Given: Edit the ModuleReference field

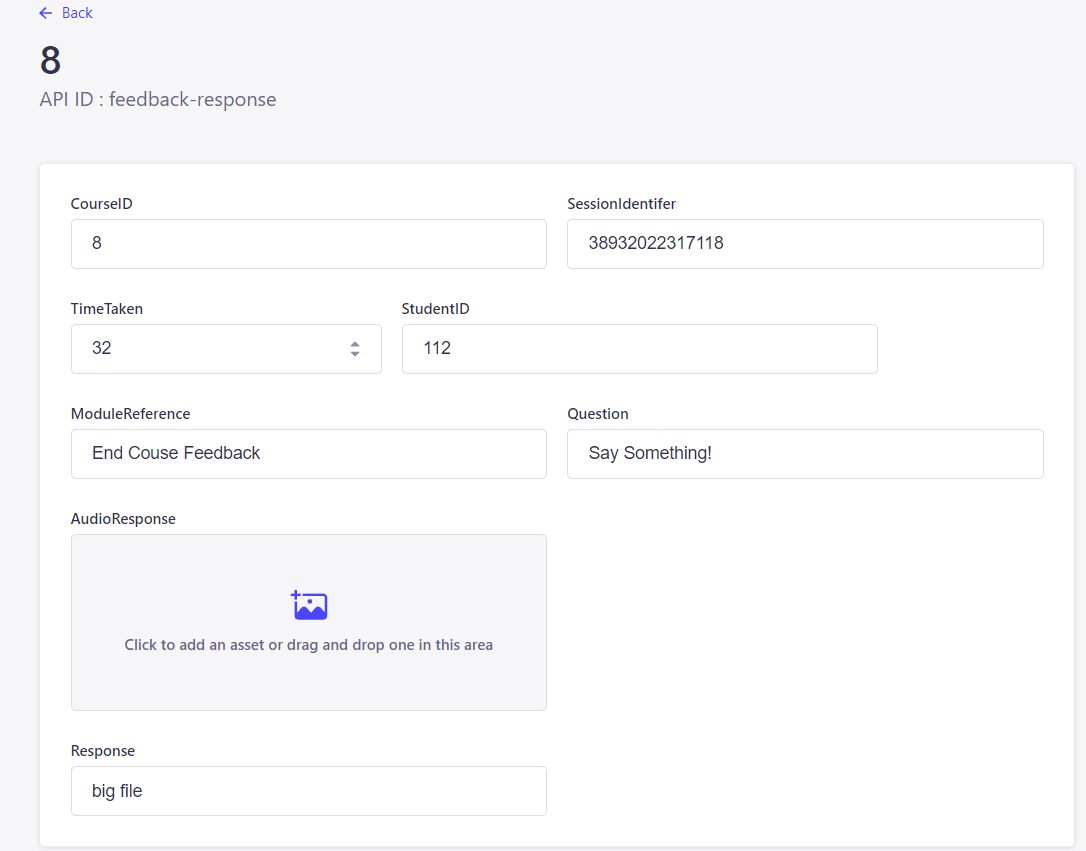Looking at the screenshot, I should [308, 454].
